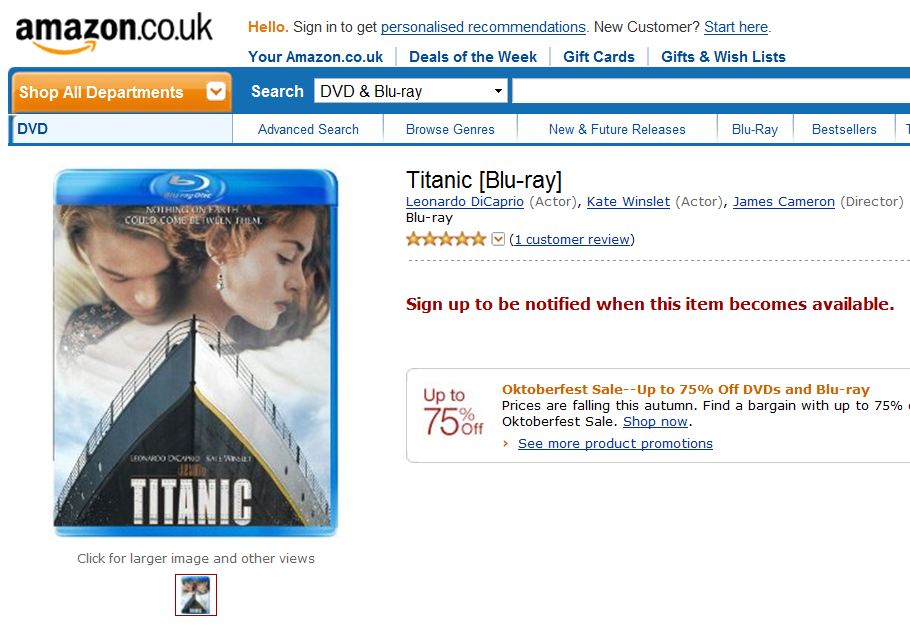This screenshot has width=910, height=629.
Task: Open the Titanic Blu-ray cover image
Action: click(196, 353)
